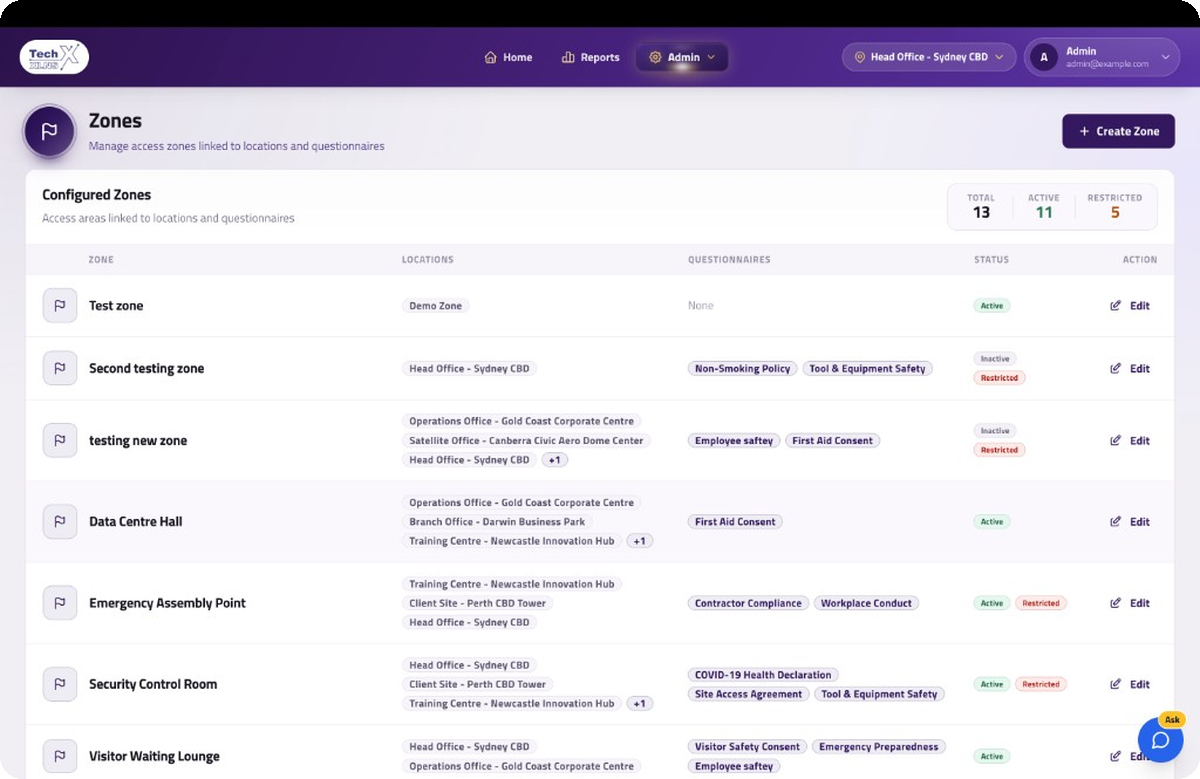Image resolution: width=1200 pixels, height=779 pixels.
Task: Click the Admin gear icon
Action: [655, 58]
